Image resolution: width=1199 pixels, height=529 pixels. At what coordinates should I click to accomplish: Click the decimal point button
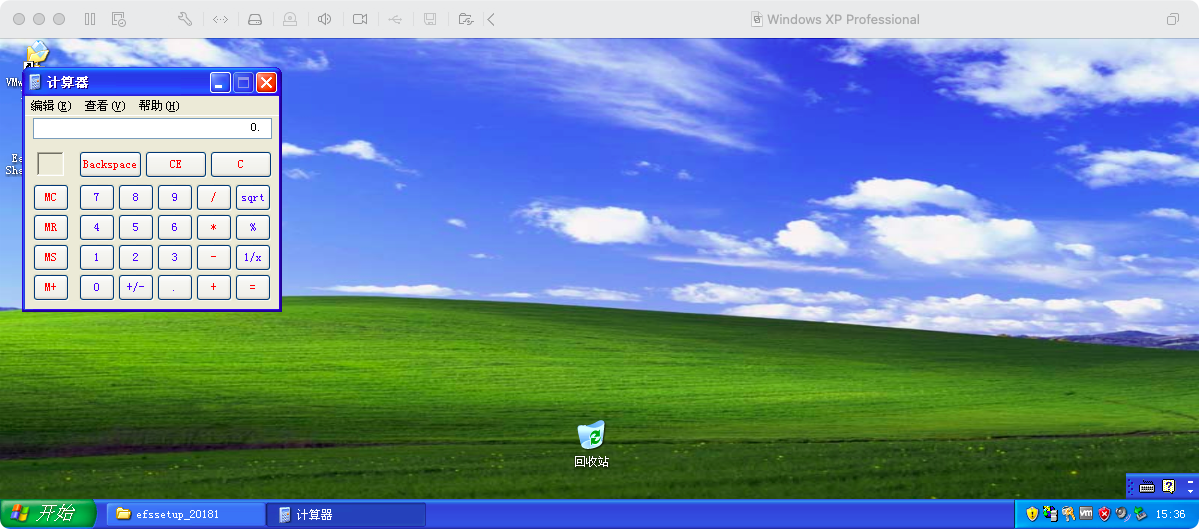[x=175, y=287]
